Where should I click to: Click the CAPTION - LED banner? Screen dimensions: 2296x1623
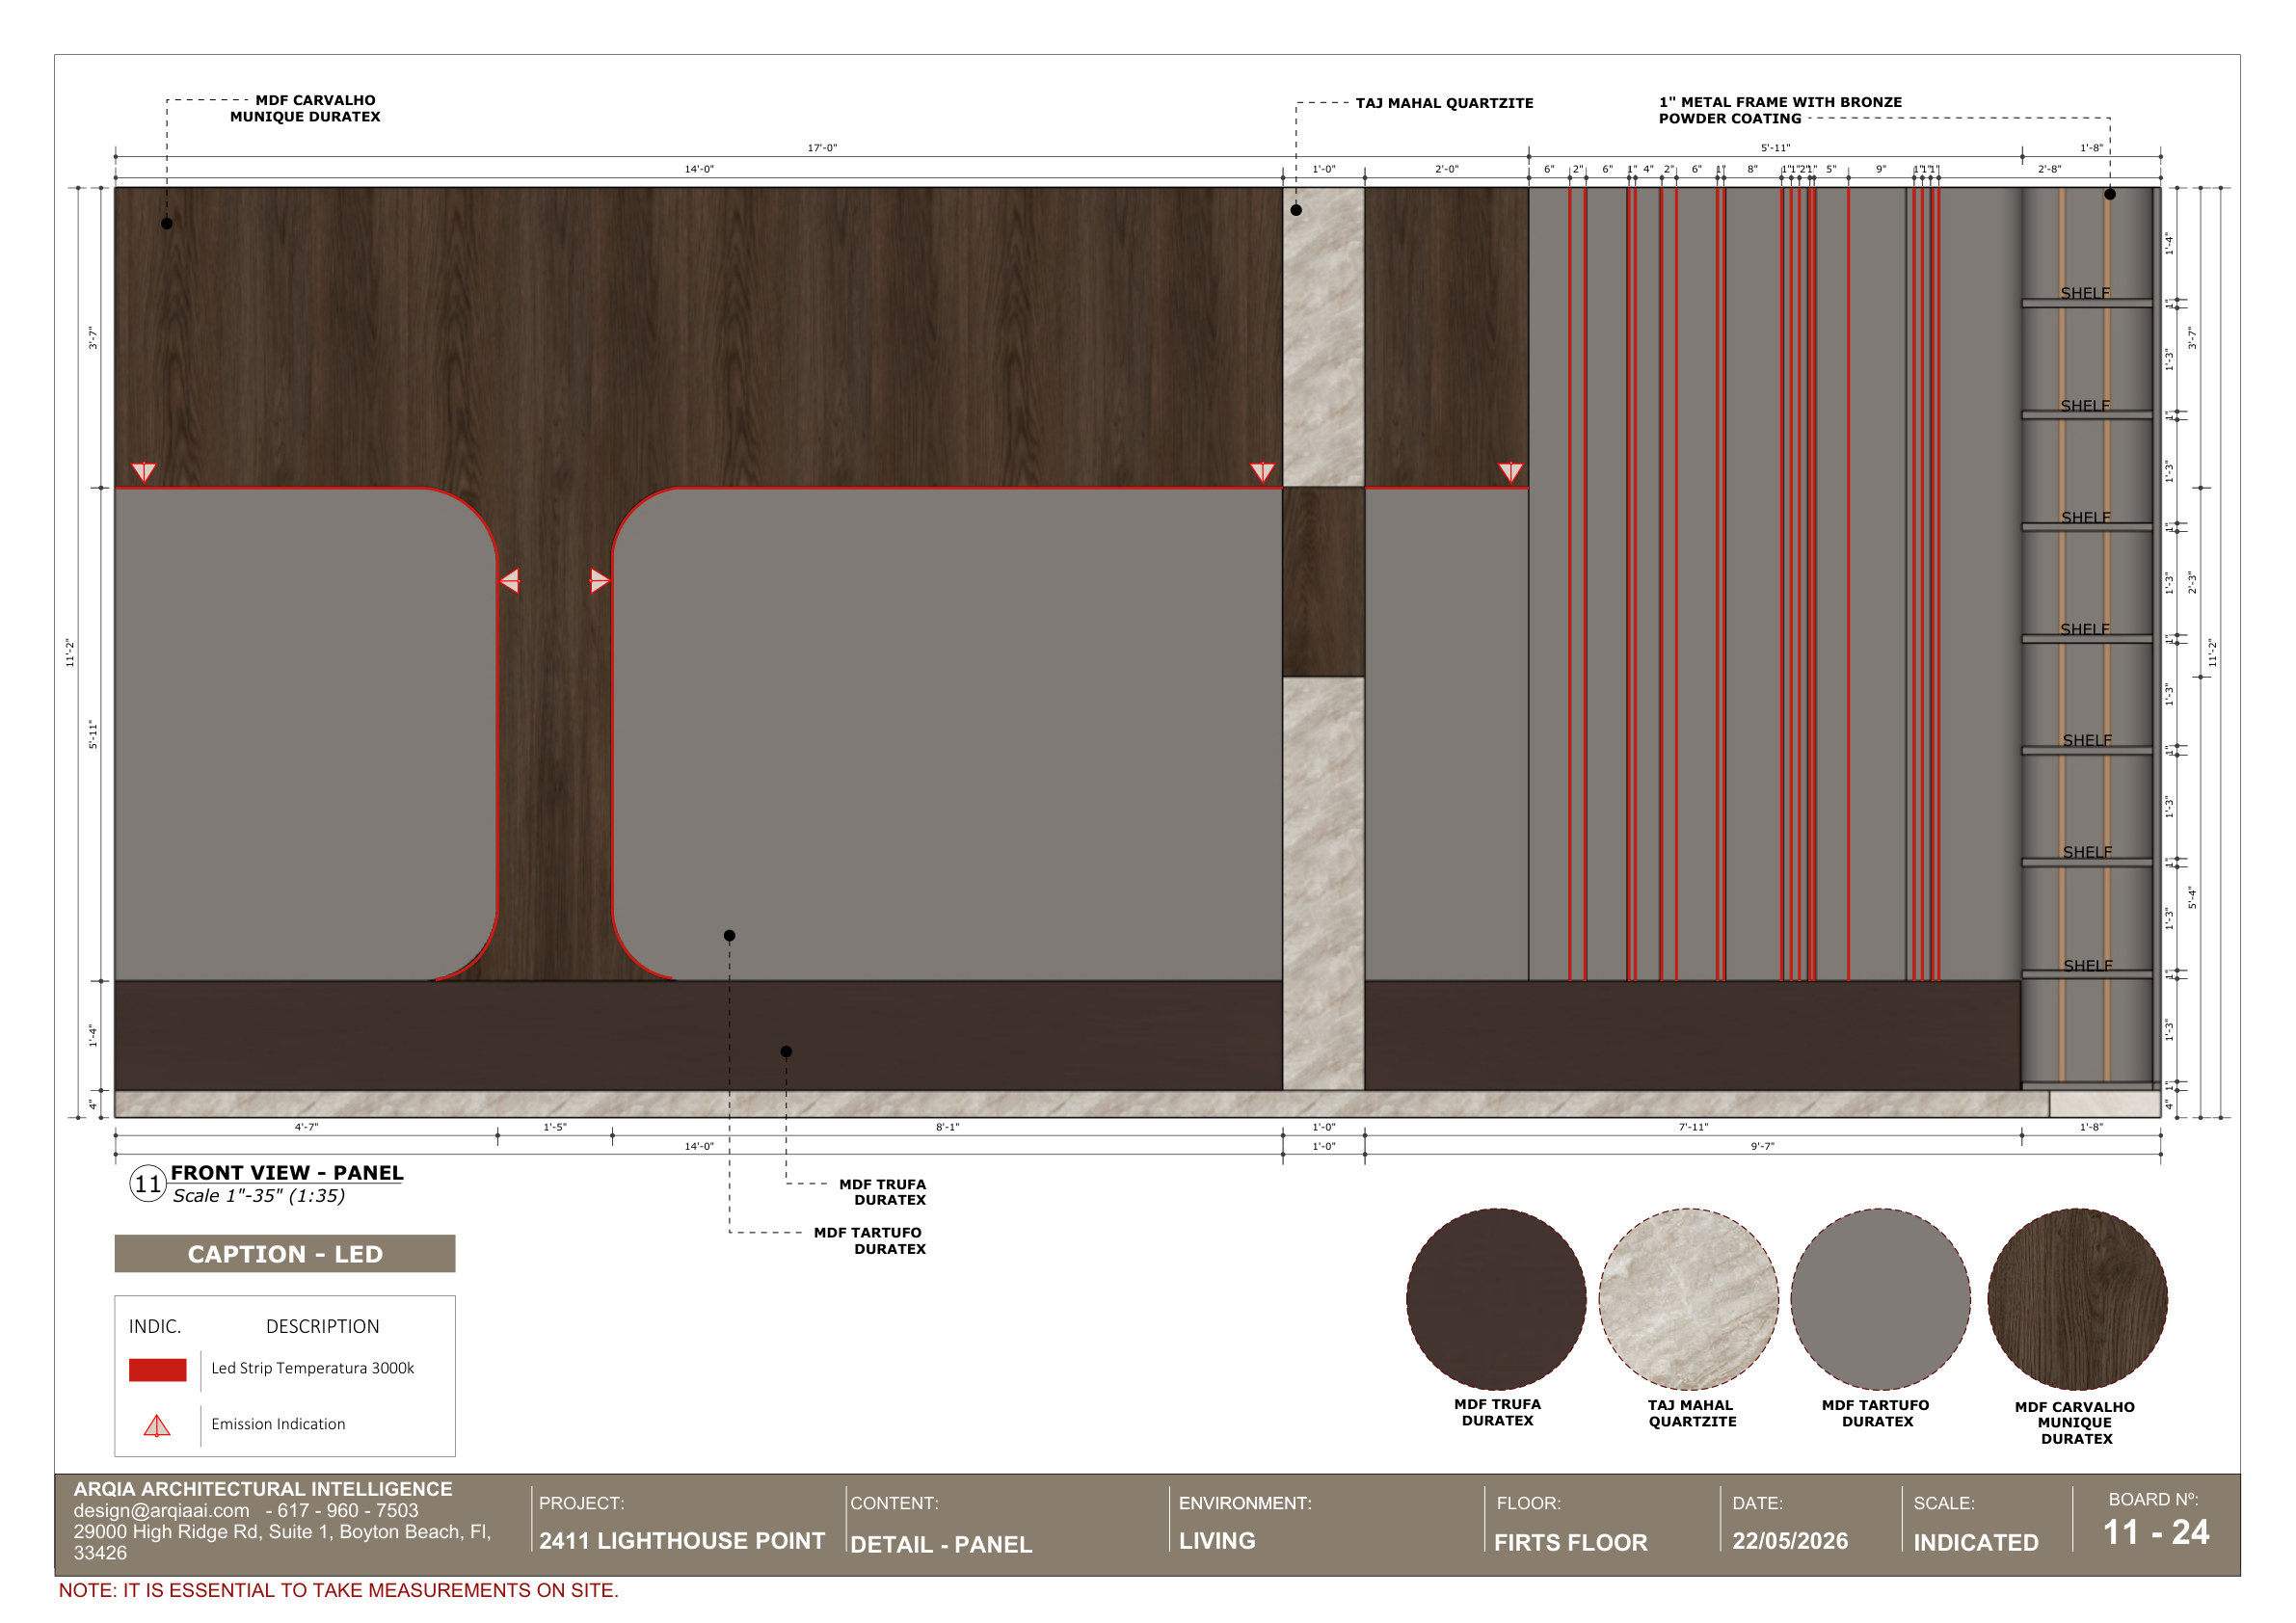285,1254
